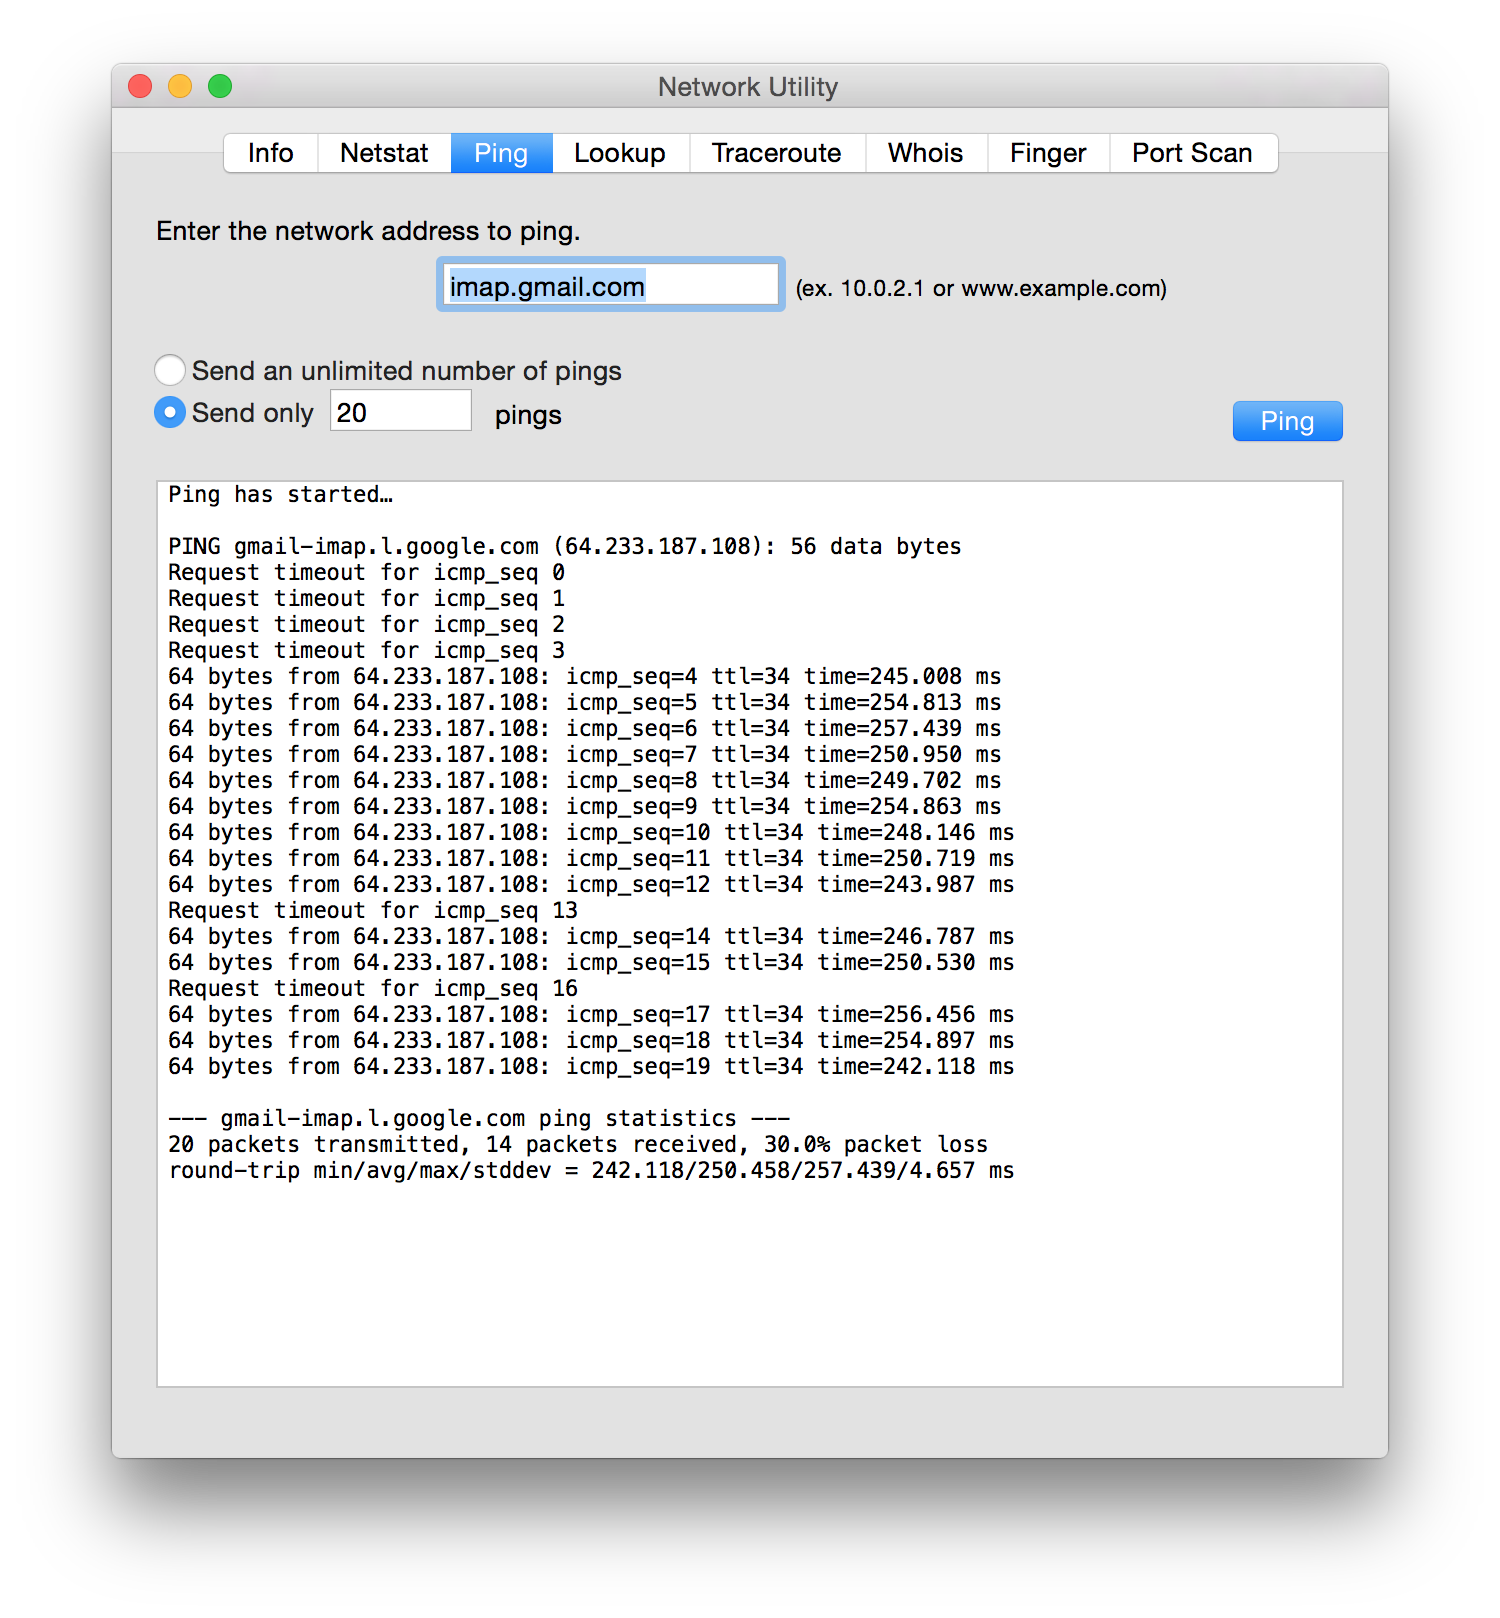Screen dimensions: 1500x1618
Task: Minimize the Network Utility window
Action: [x=180, y=86]
